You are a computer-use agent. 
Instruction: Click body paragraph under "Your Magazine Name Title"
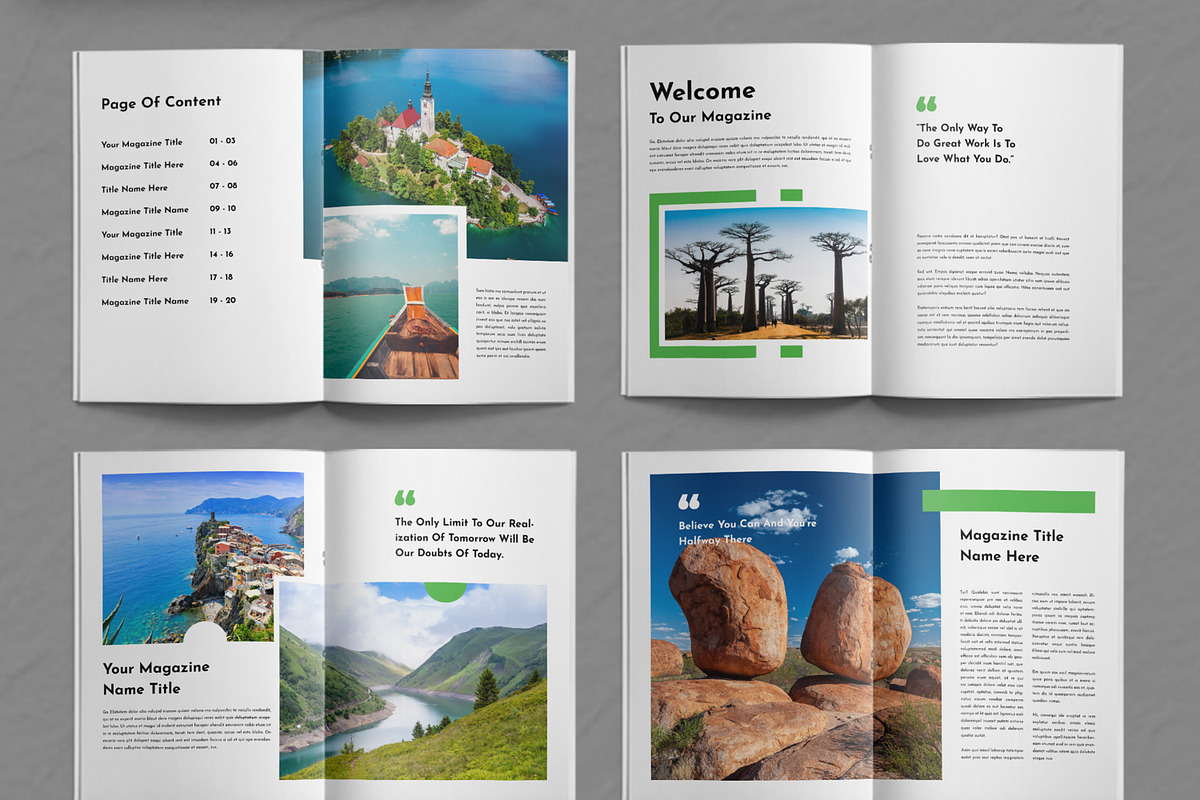186,727
